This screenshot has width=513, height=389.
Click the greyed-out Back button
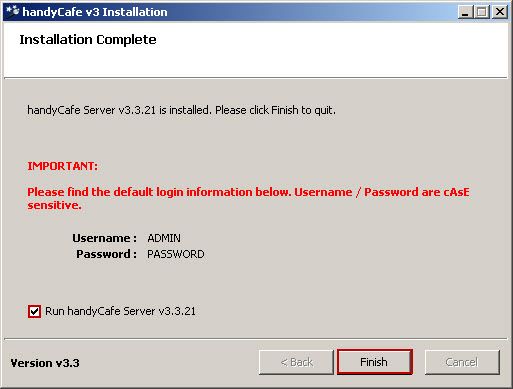296,362
